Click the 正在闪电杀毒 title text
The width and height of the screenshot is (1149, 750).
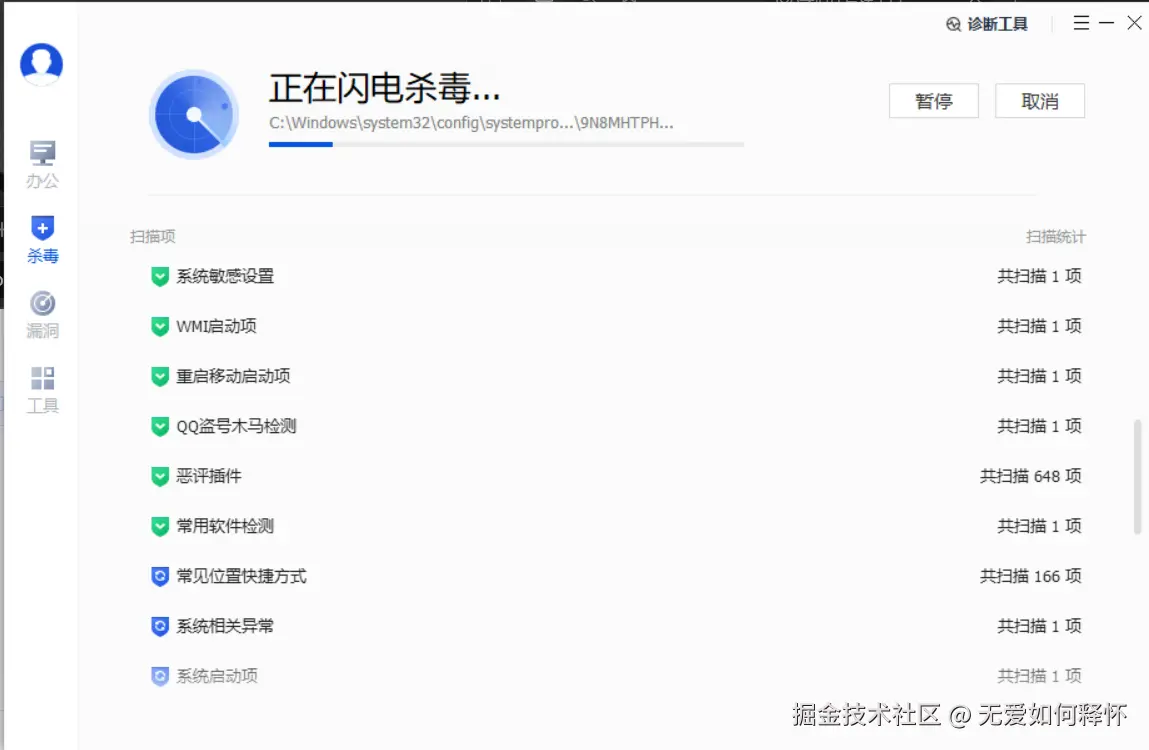[x=385, y=88]
